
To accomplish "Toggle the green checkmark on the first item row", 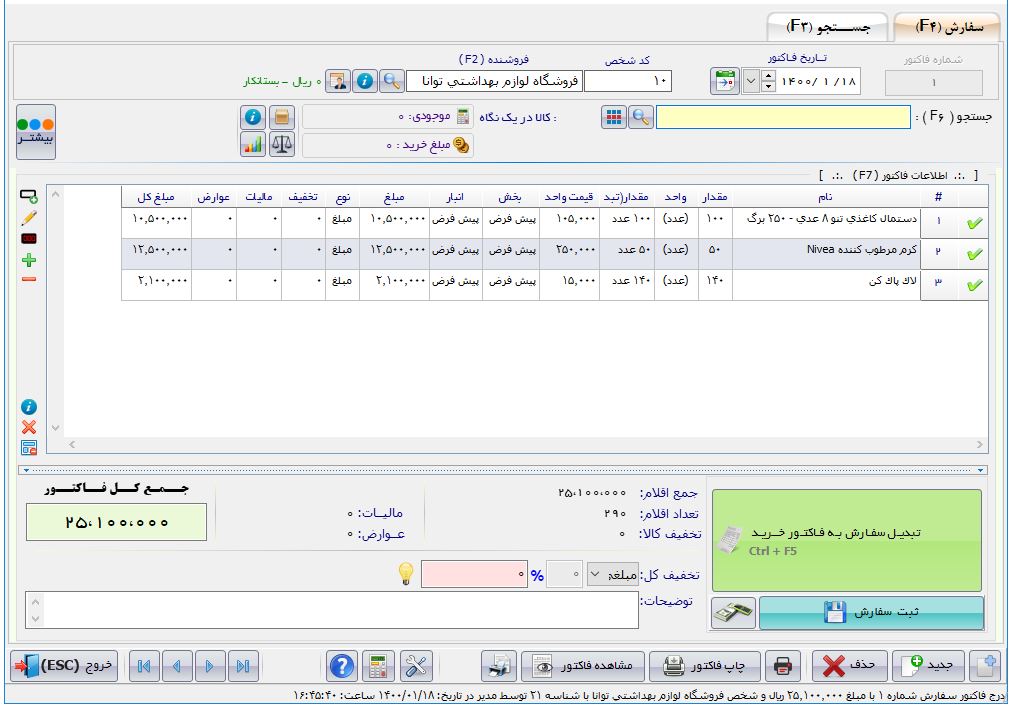I will 970,222.
